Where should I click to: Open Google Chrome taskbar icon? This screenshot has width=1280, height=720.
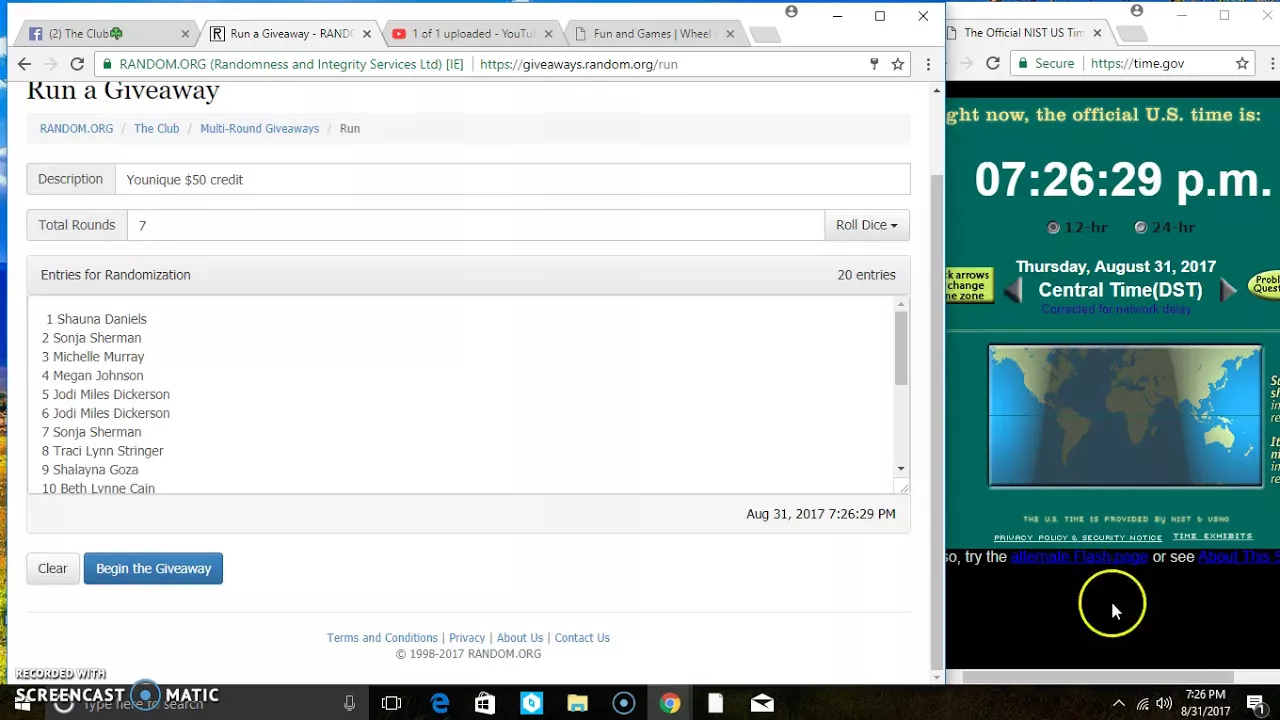669,703
